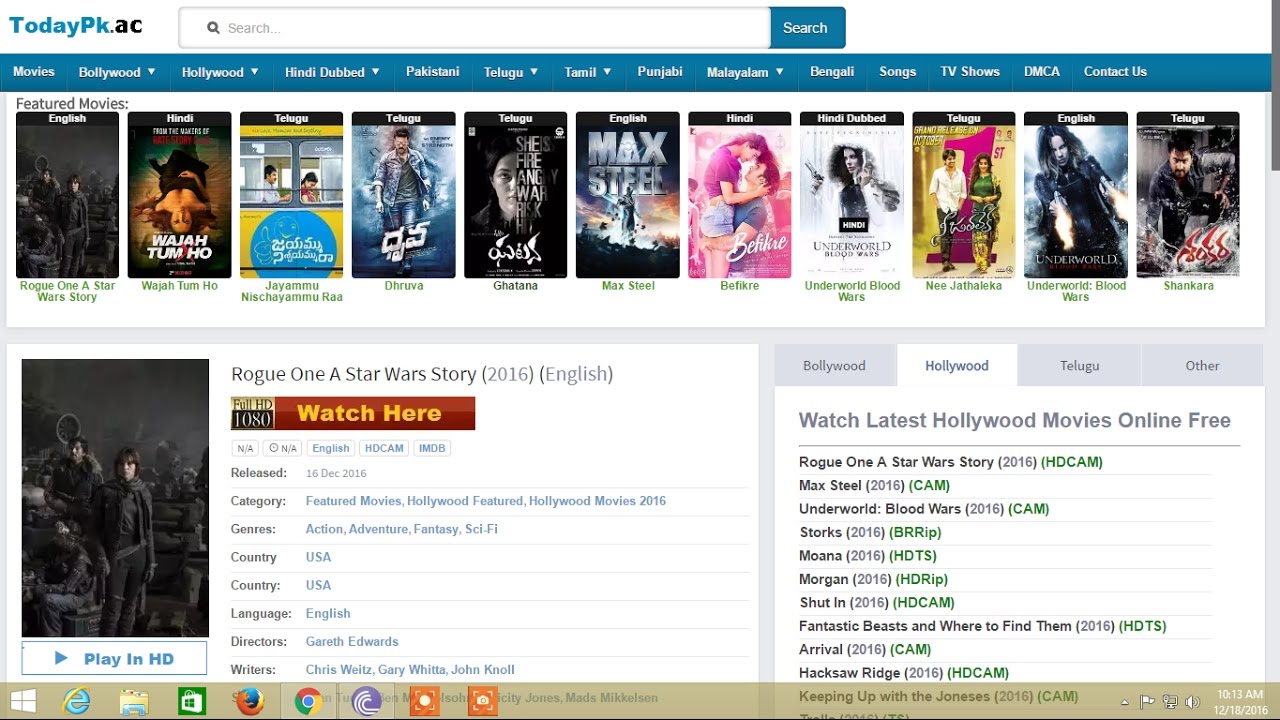Click the HDCAM quality tag badge
This screenshot has height=720, width=1280.
tap(384, 448)
